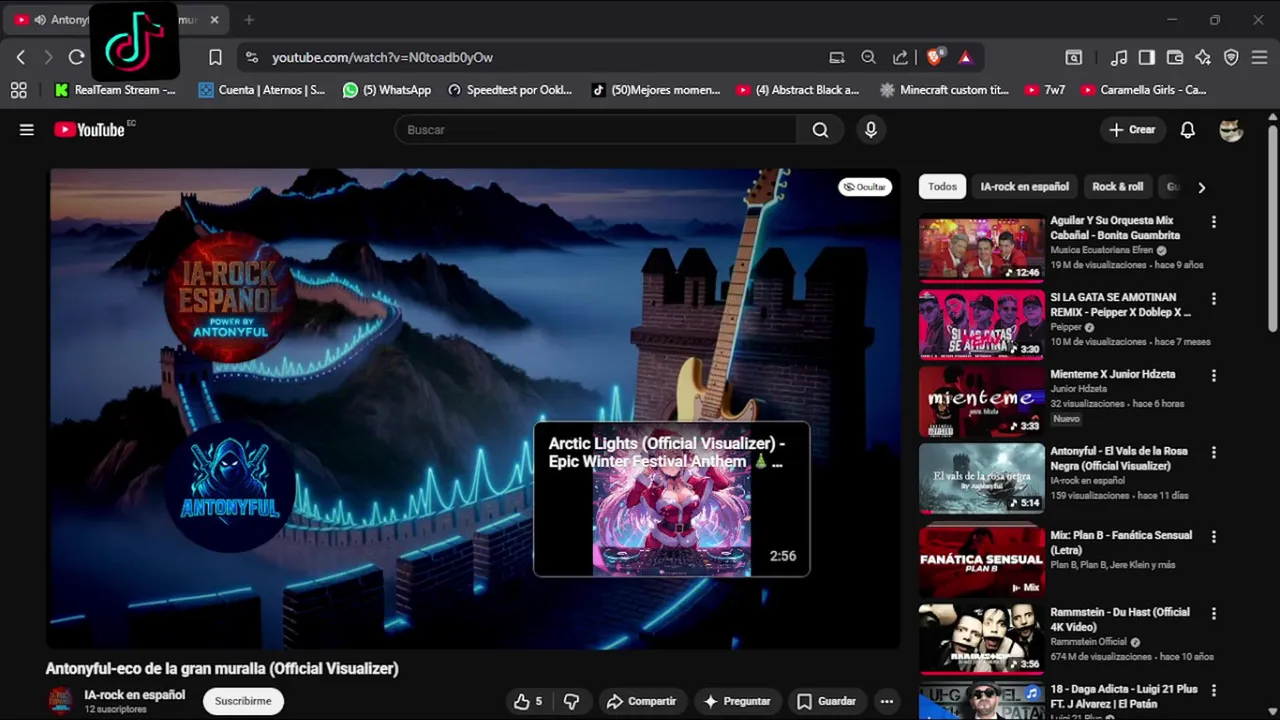Click the Suscribirme button

click(x=243, y=701)
